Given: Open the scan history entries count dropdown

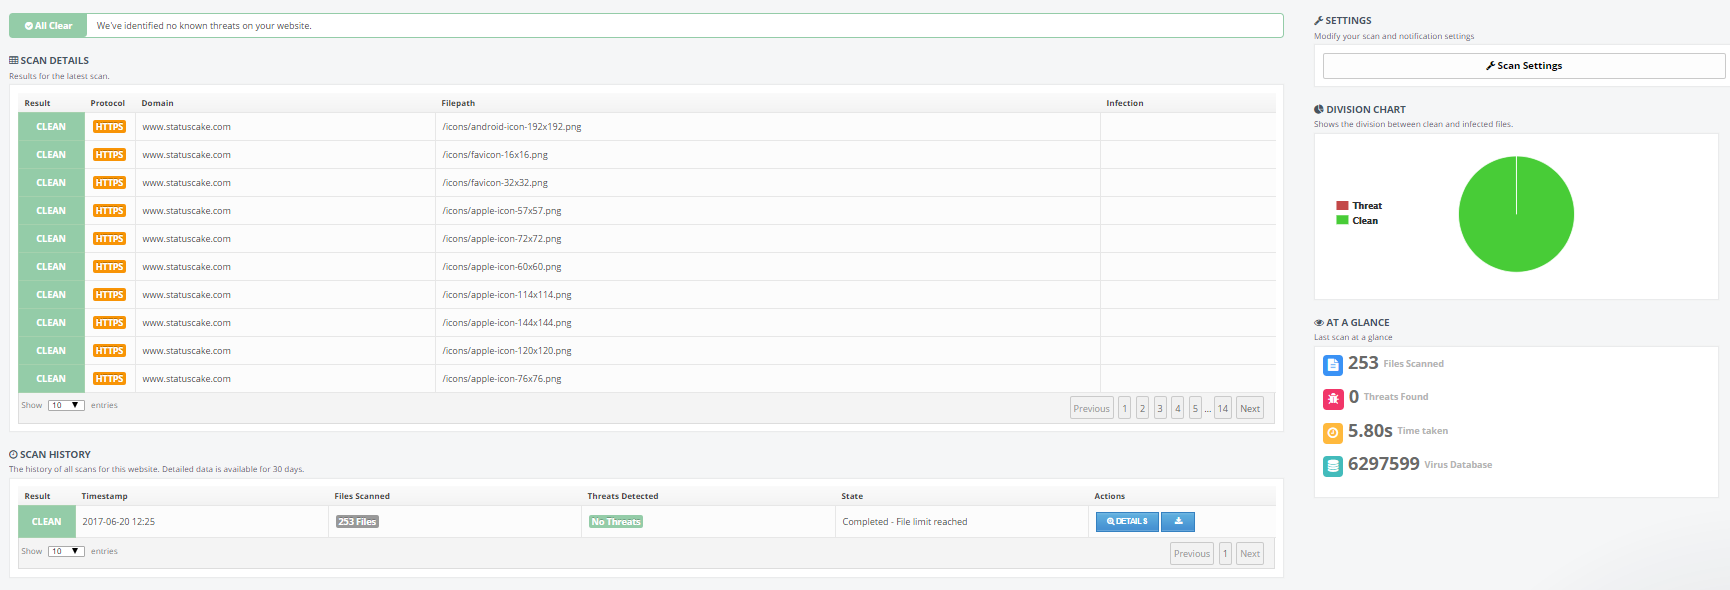Looking at the screenshot, I should 66,552.
